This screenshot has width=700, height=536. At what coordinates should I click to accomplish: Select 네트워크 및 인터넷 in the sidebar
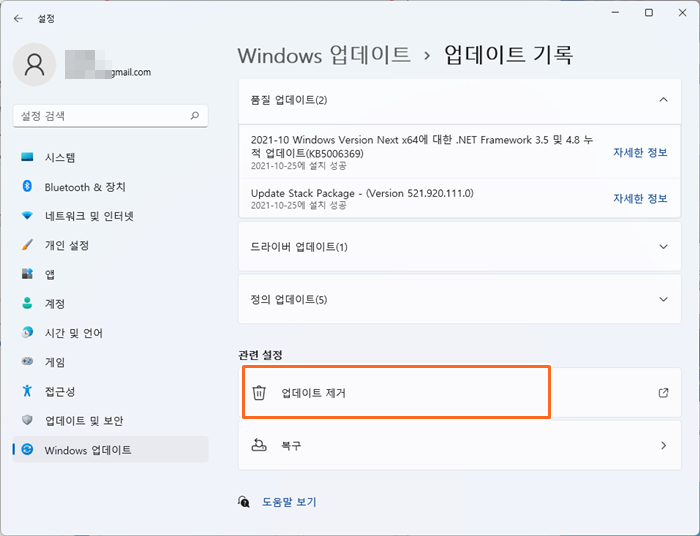coord(110,216)
